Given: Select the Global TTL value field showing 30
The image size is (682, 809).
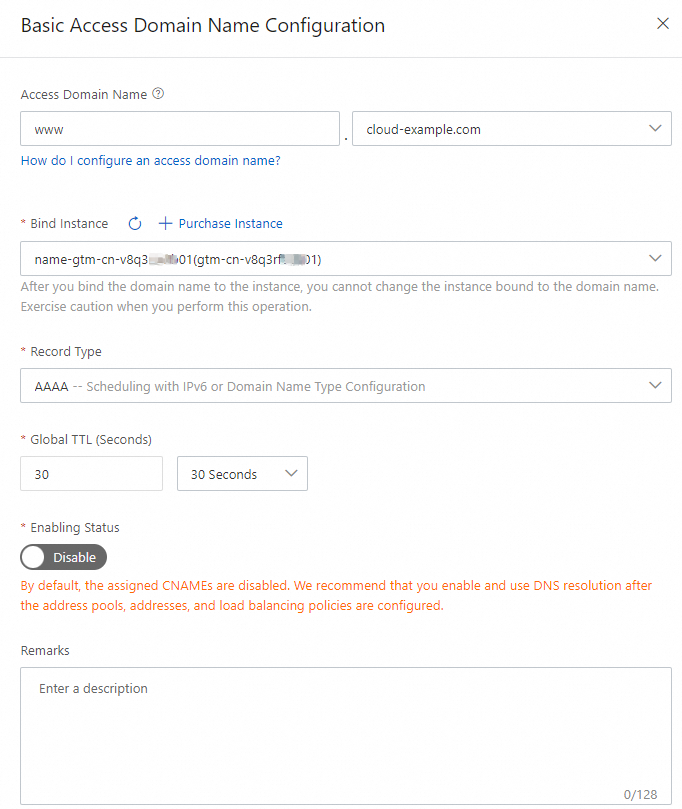Looking at the screenshot, I should pyautogui.click(x=91, y=473).
